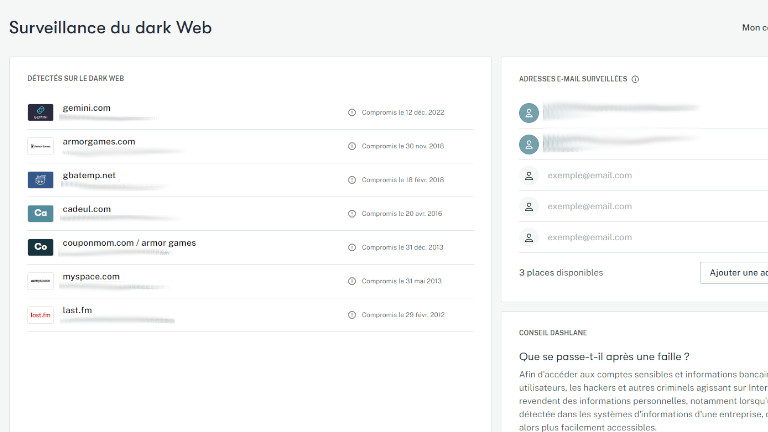Viewport: 768px width, 432px height.
Task: Click the myspace.com logo icon
Action: click(40, 281)
